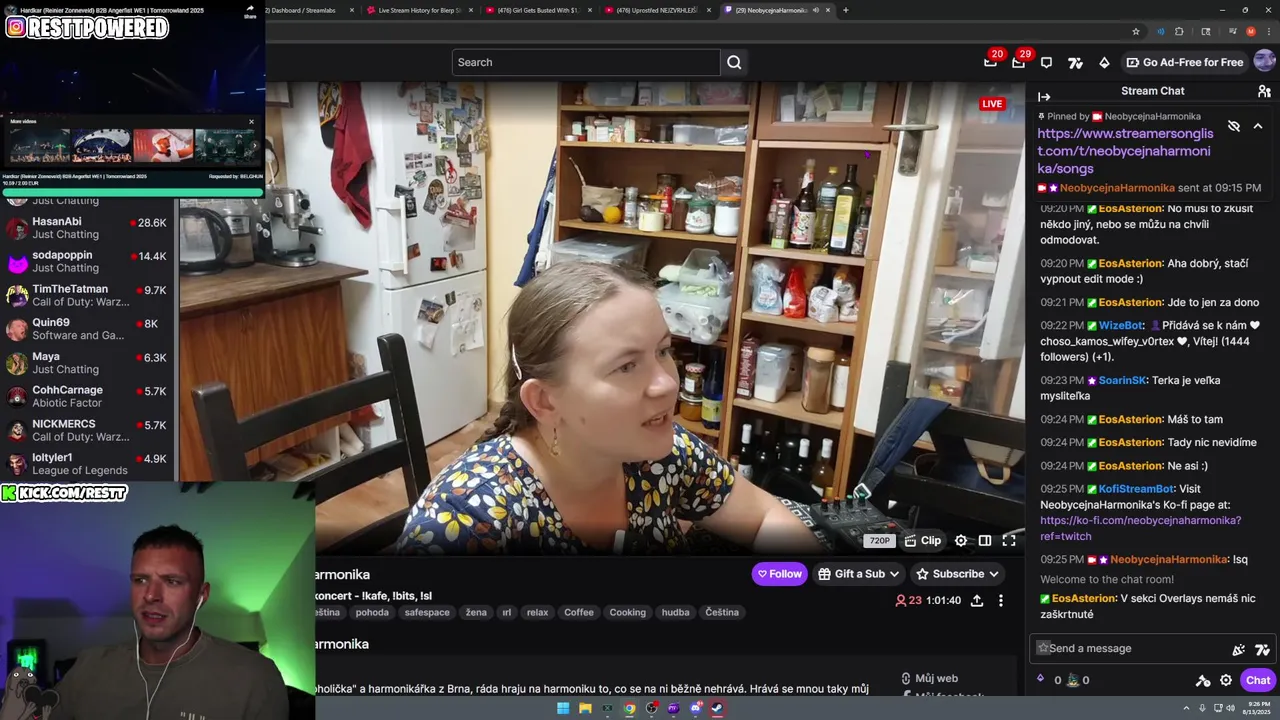Open chat settings gear icon
Screen dimensions: 1280x720
coord(1226,680)
